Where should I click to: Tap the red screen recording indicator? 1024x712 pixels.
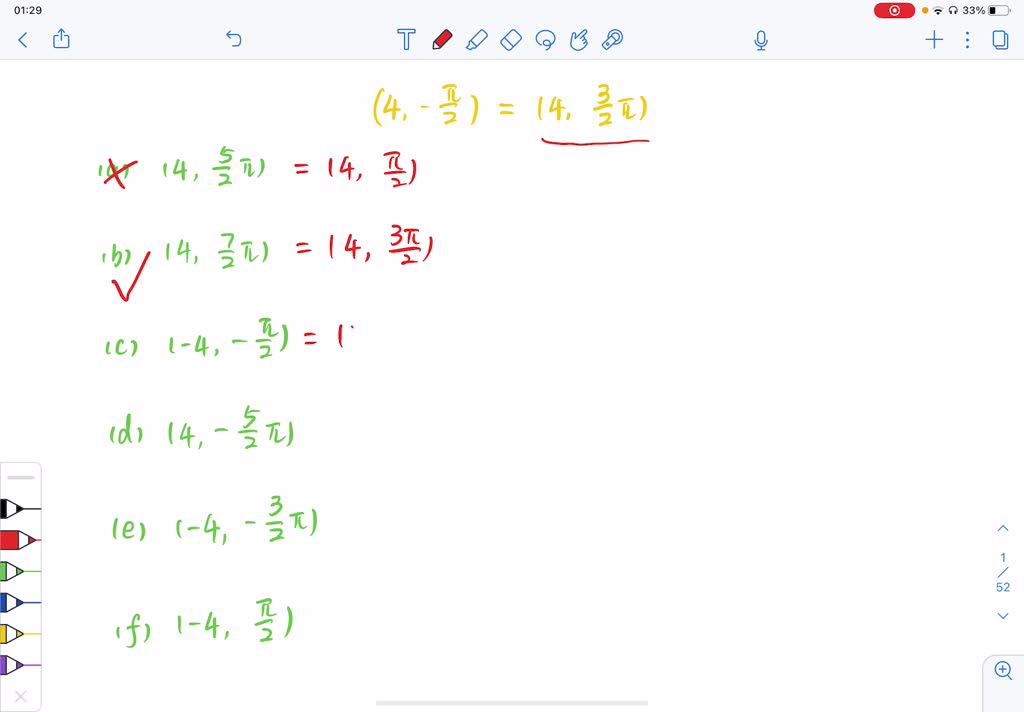[x=894, y=10]
